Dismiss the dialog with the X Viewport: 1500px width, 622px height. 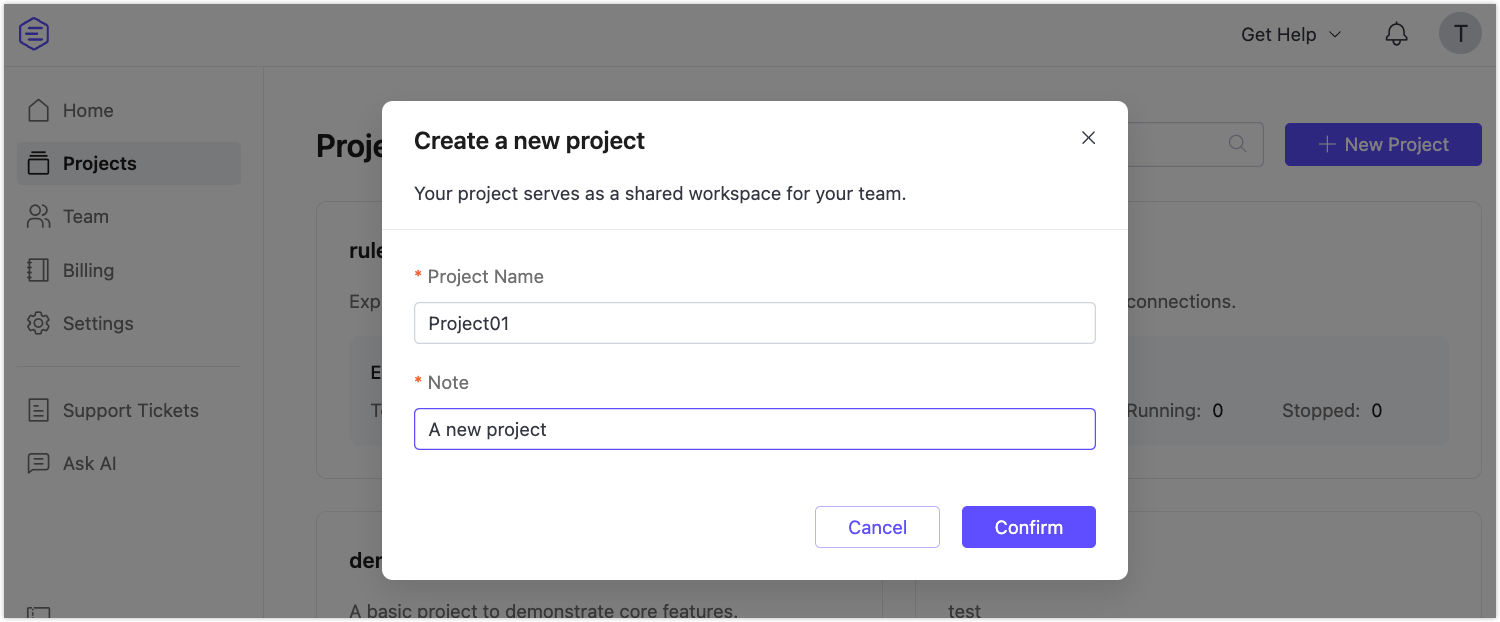point(1088,138)
